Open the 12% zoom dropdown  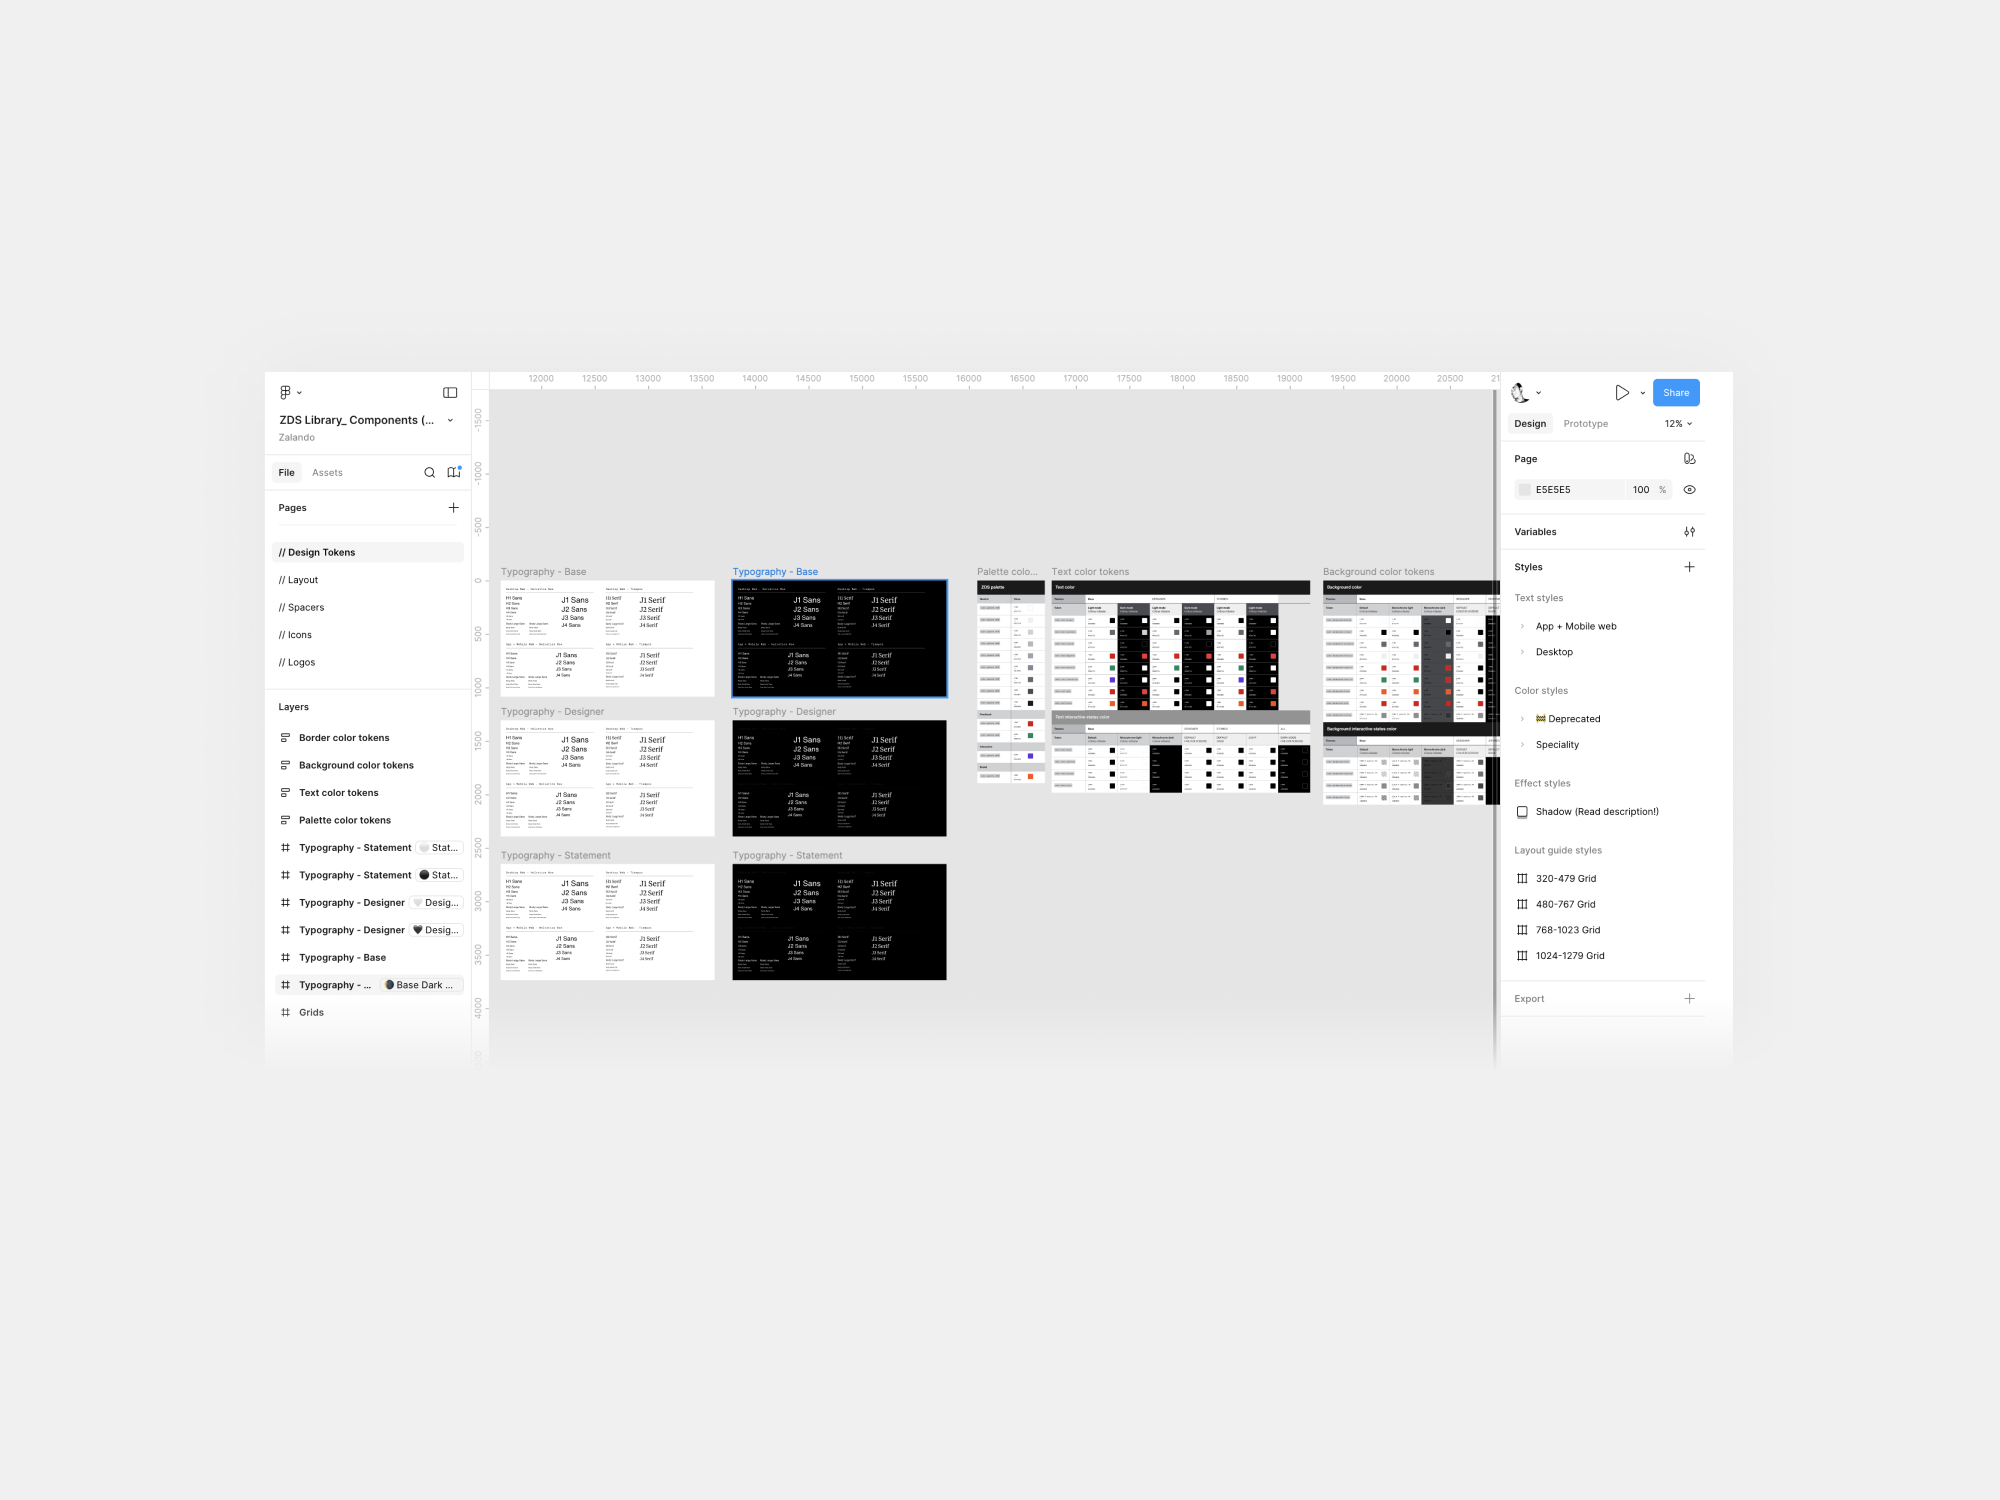pyautogui.click(x=1678, y=424)
